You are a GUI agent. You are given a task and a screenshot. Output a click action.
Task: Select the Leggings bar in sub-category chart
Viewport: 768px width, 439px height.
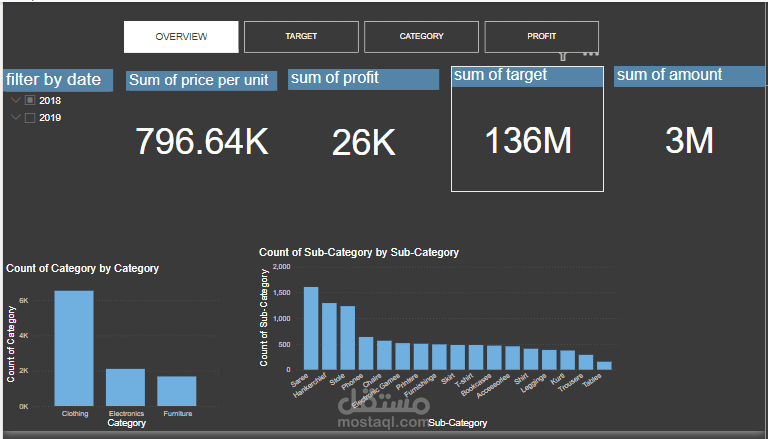tap(549, 360)
